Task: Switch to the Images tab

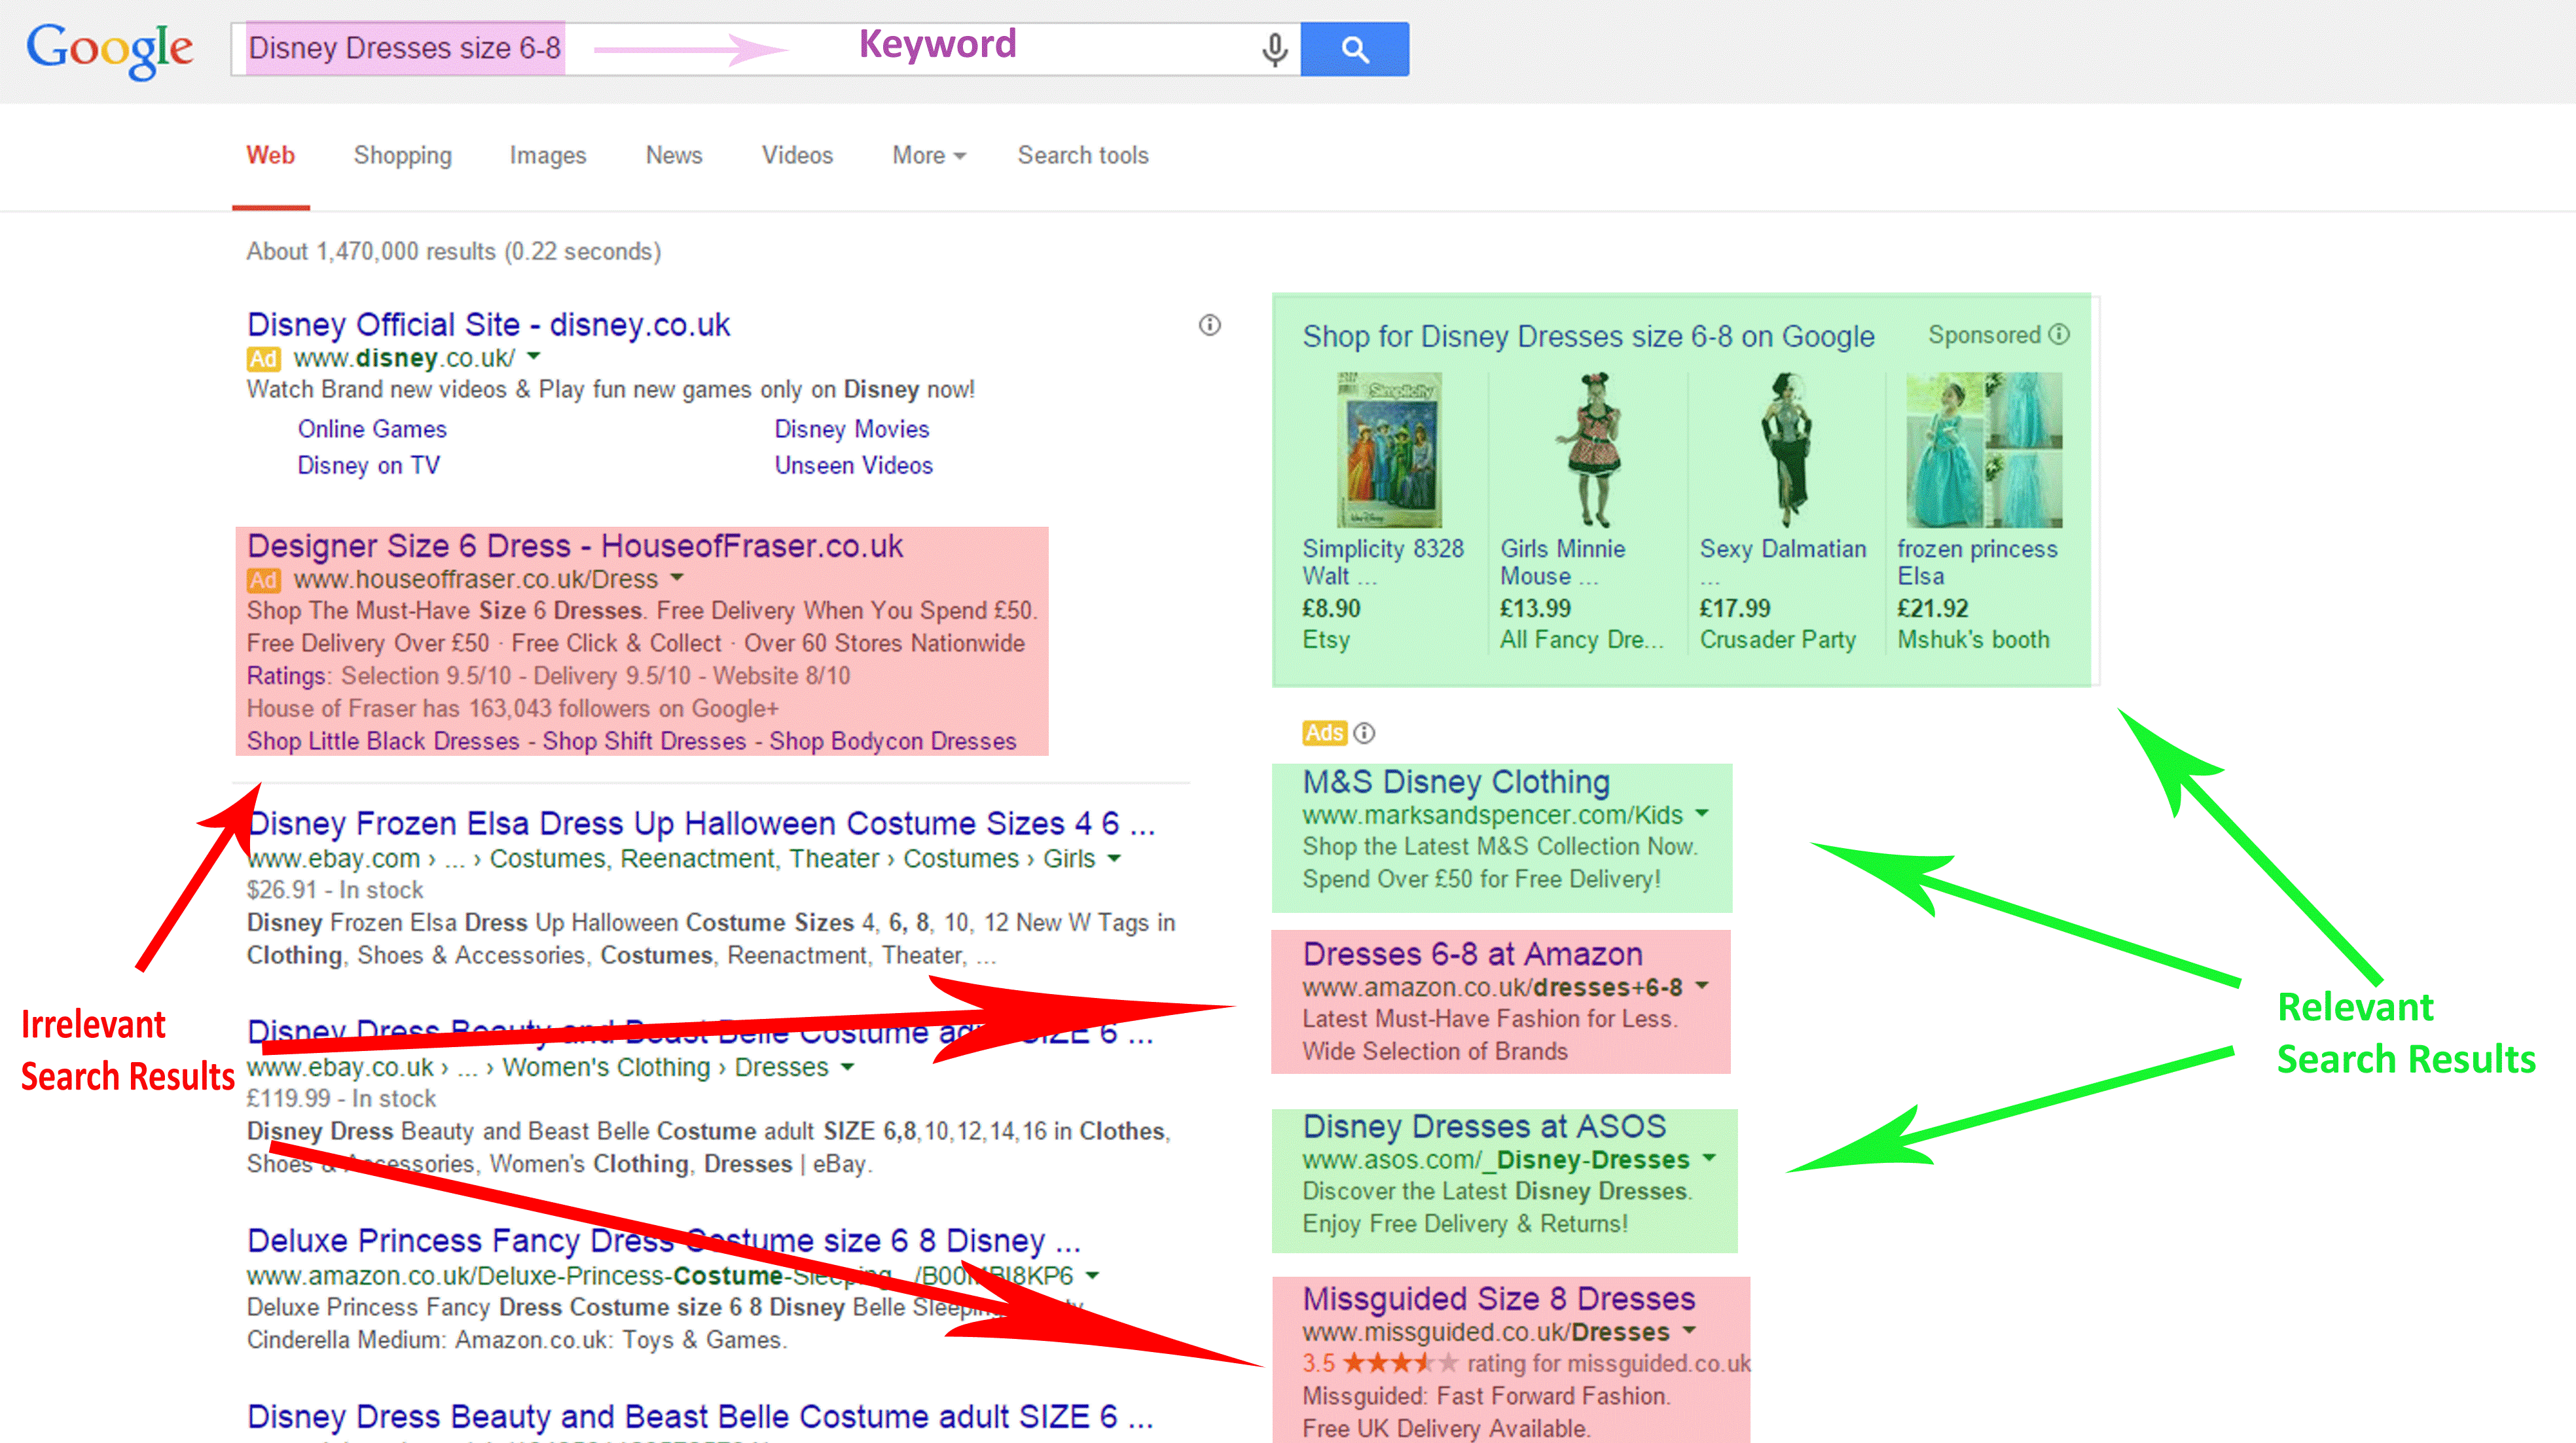Action: point(548,155)
